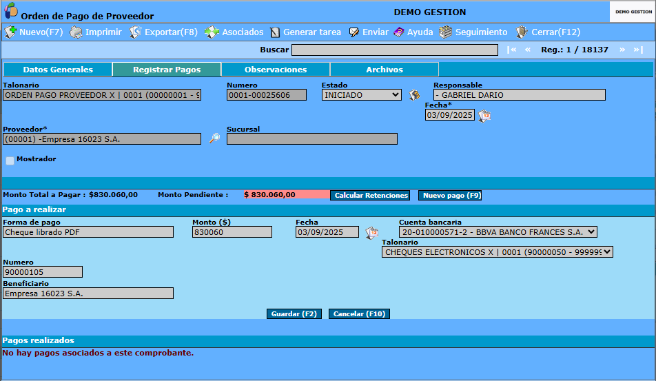Open the Archivos tab
The width and height of the screenshot is (656, 381).
(384, 69)
